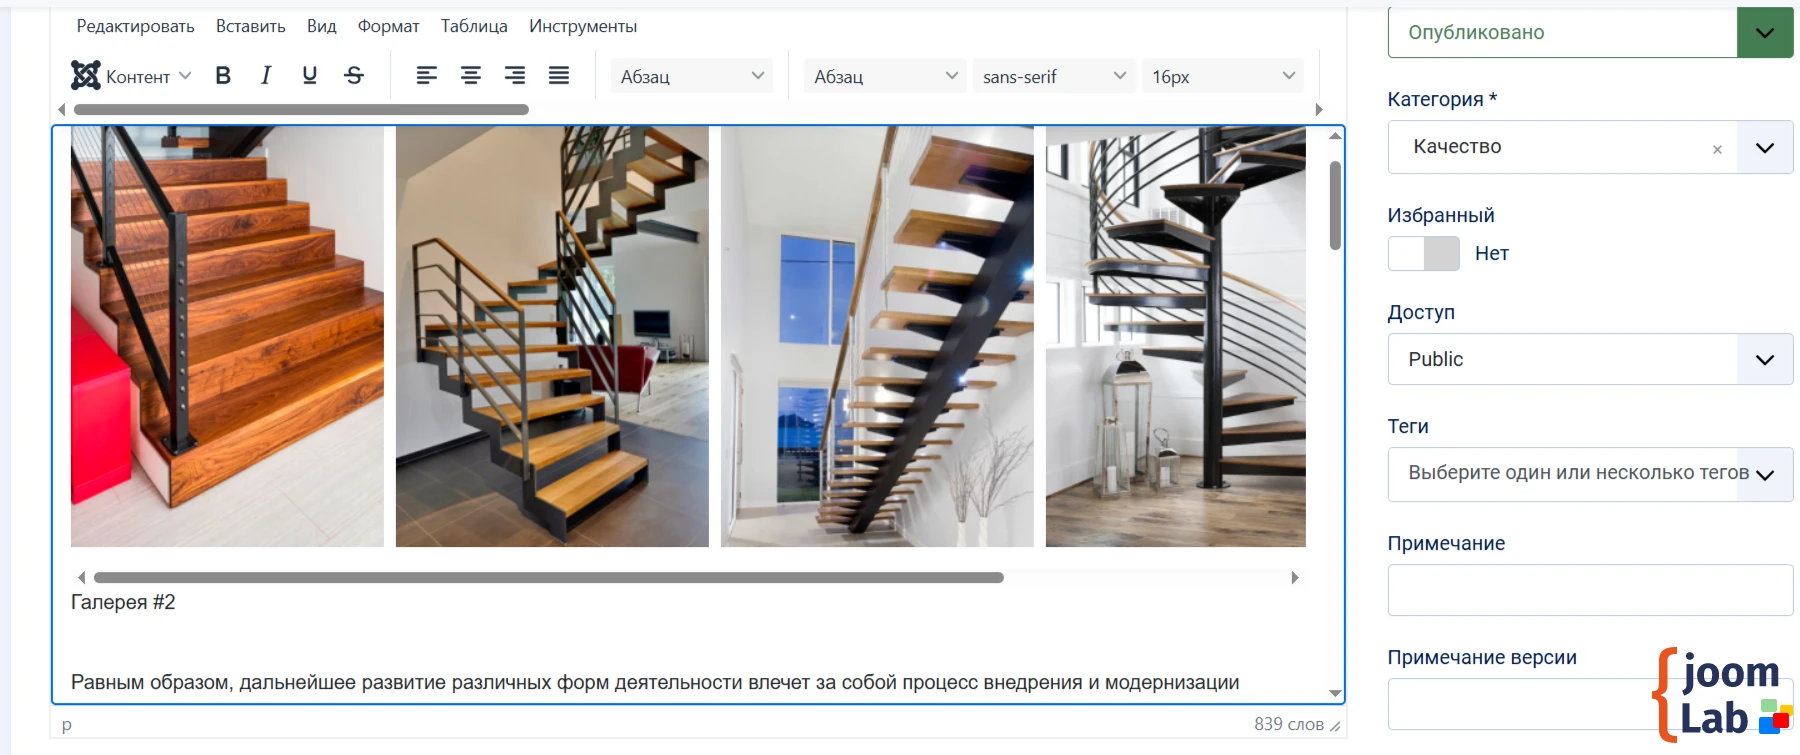Open the Joomla Контент button menu
This screenshot has width=1800, height=755.
[x=131, y=76]
